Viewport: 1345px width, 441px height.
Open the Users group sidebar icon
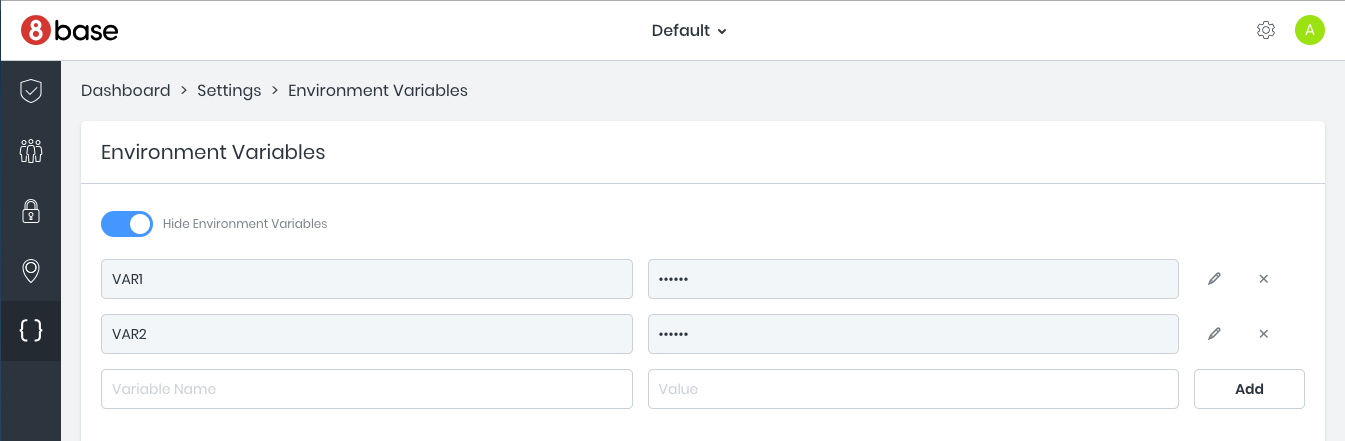click(x=31, y=151)
